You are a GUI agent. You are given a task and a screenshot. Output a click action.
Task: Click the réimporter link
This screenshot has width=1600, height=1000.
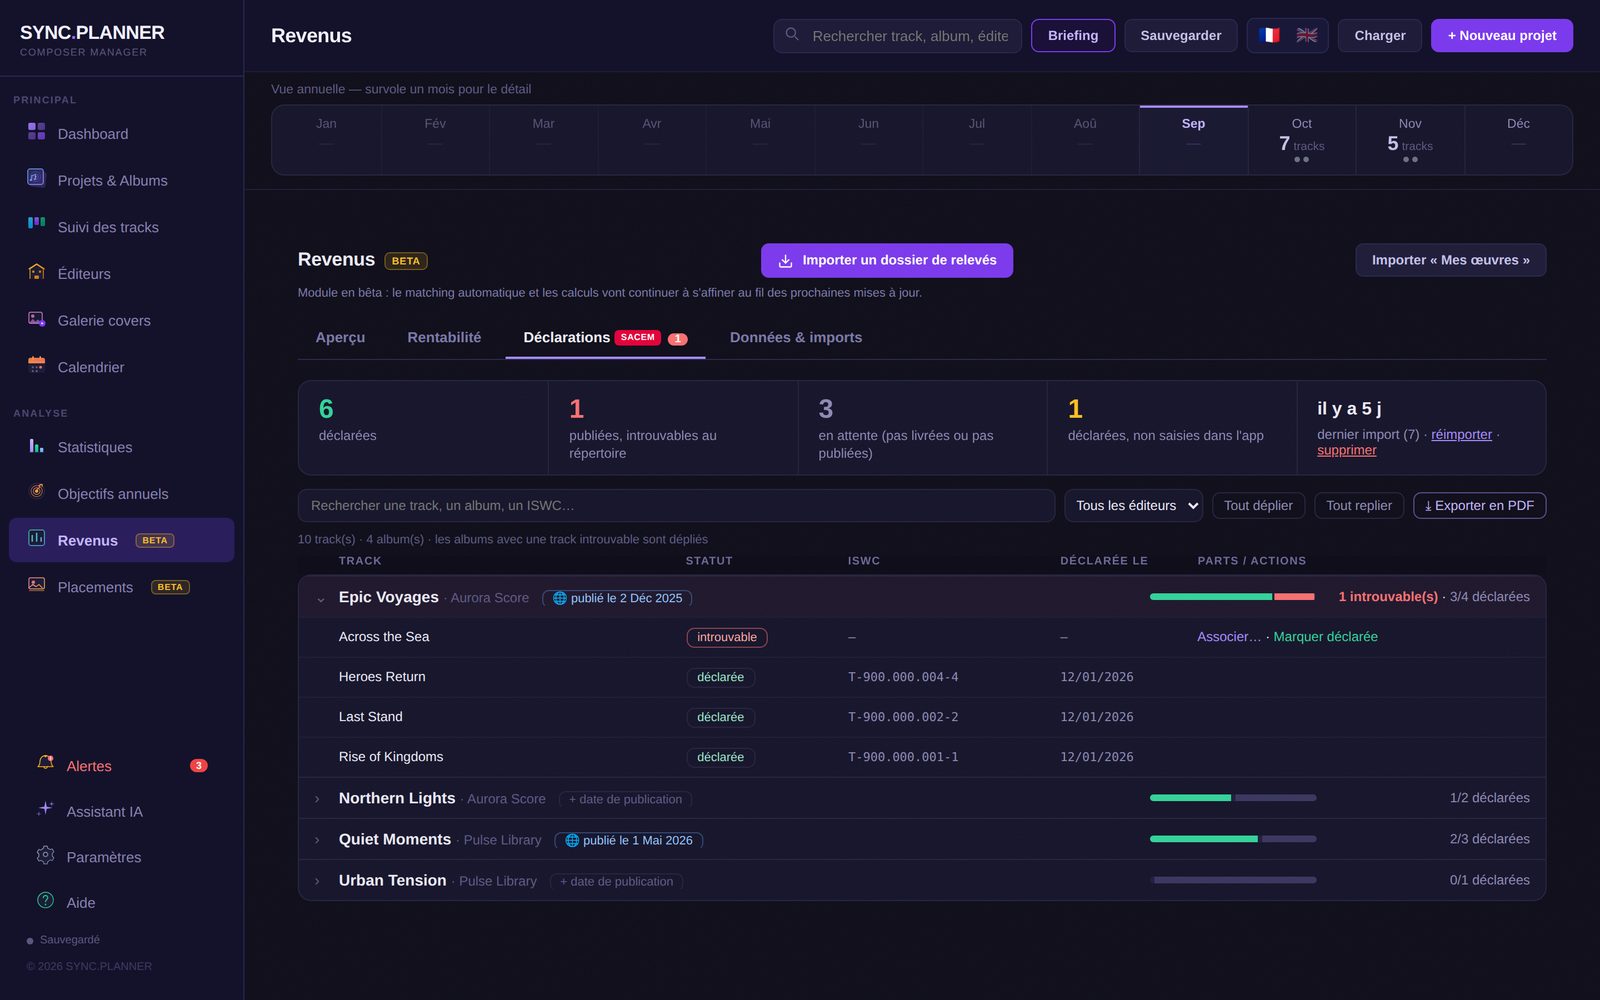[x=1461, y=434]
